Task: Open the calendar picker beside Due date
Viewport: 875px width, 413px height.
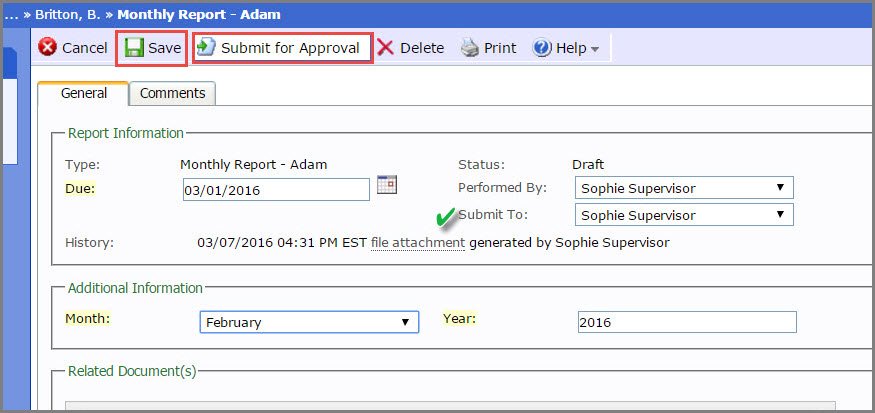Action: [x=387, y=184]
